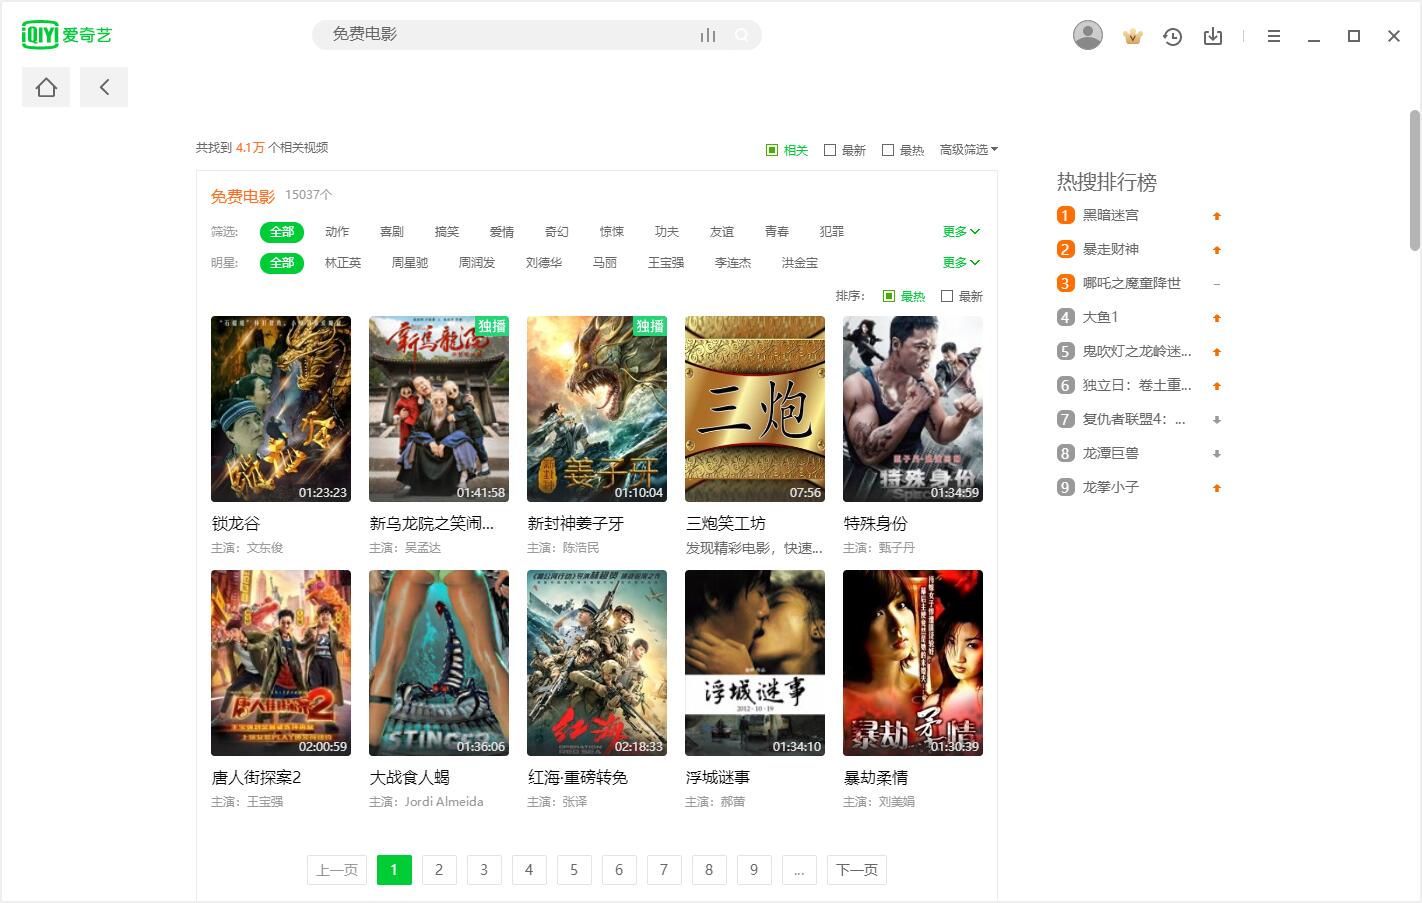The image size is (1422, 903).
Task: Toggle the 相关 sorting checkbox
Action: click(770, 149)
